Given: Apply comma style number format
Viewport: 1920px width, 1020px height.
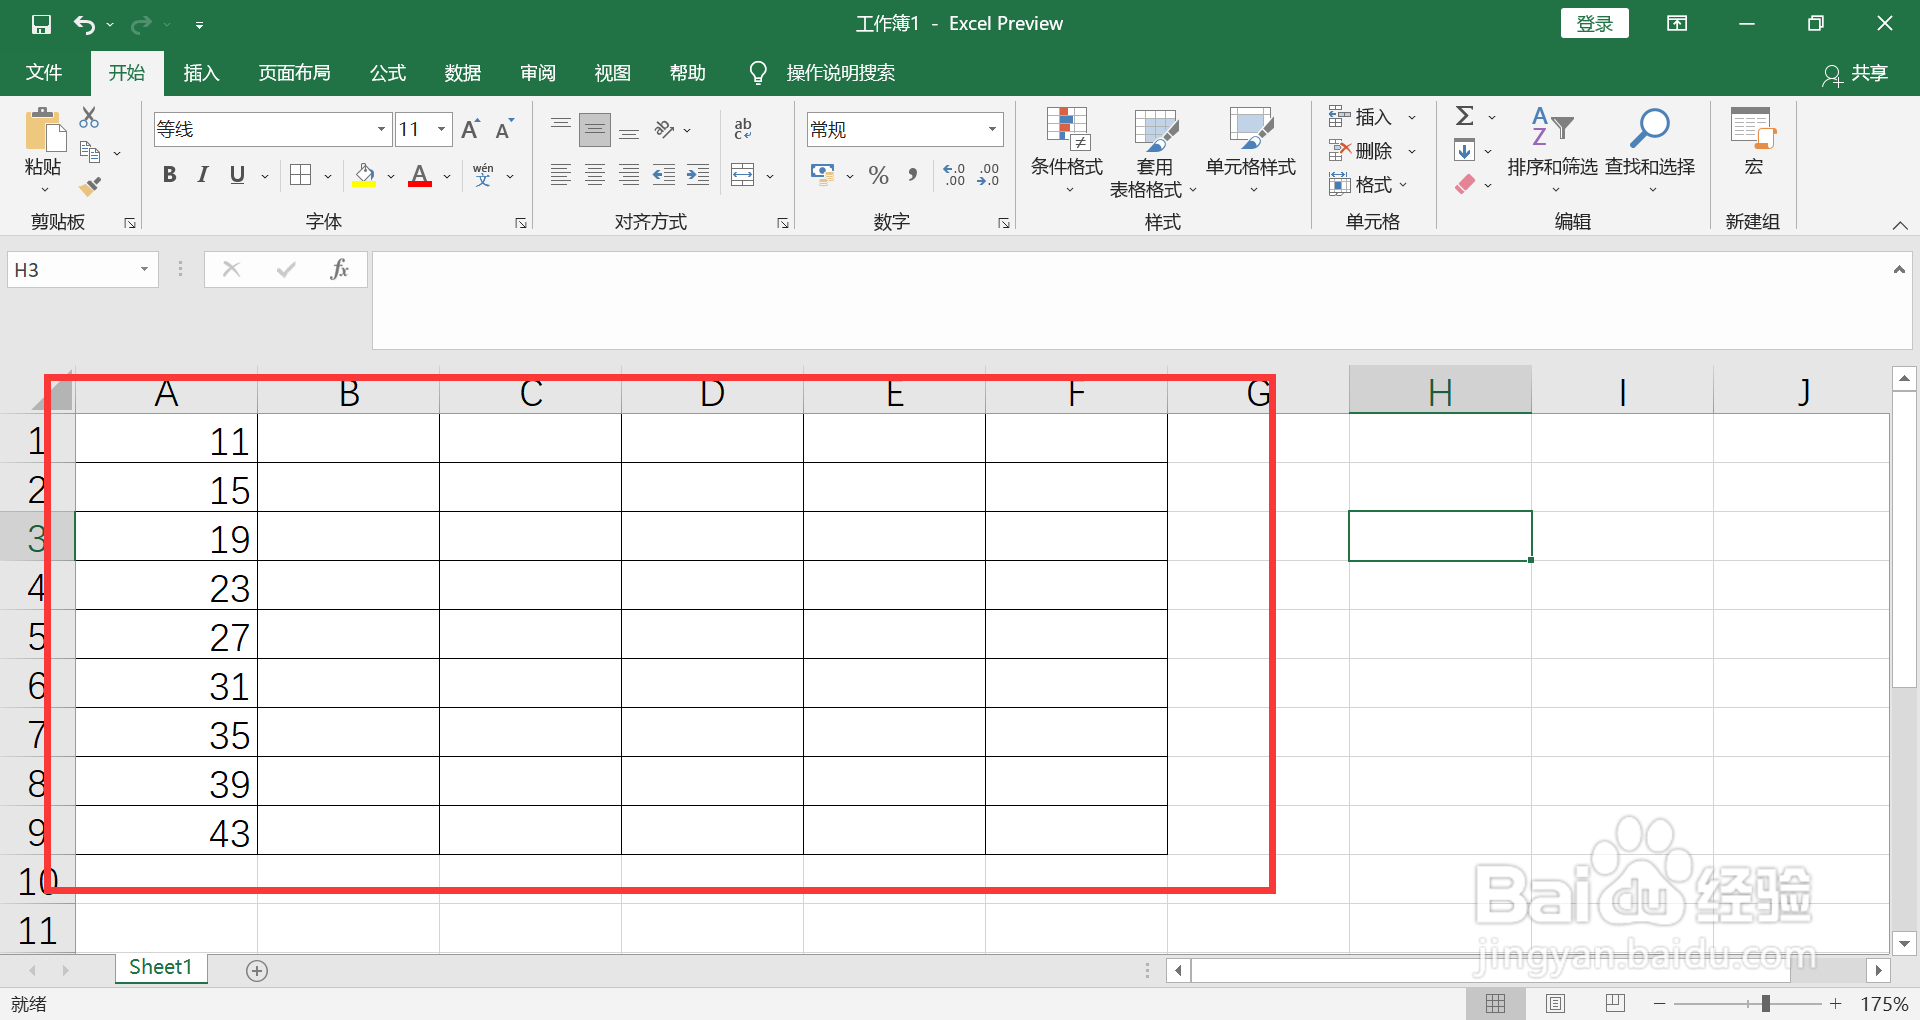Looking at the screenshot, I should click(x=913, y=175).
